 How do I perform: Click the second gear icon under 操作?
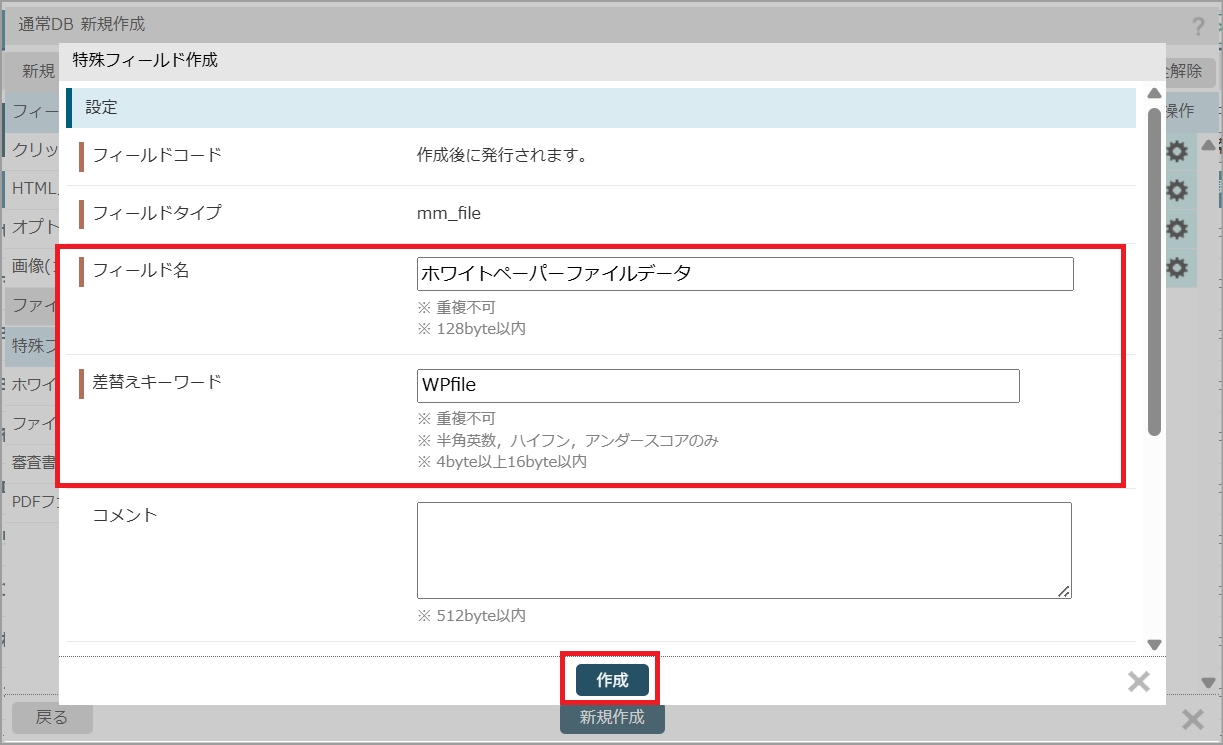coord(1177,190)
